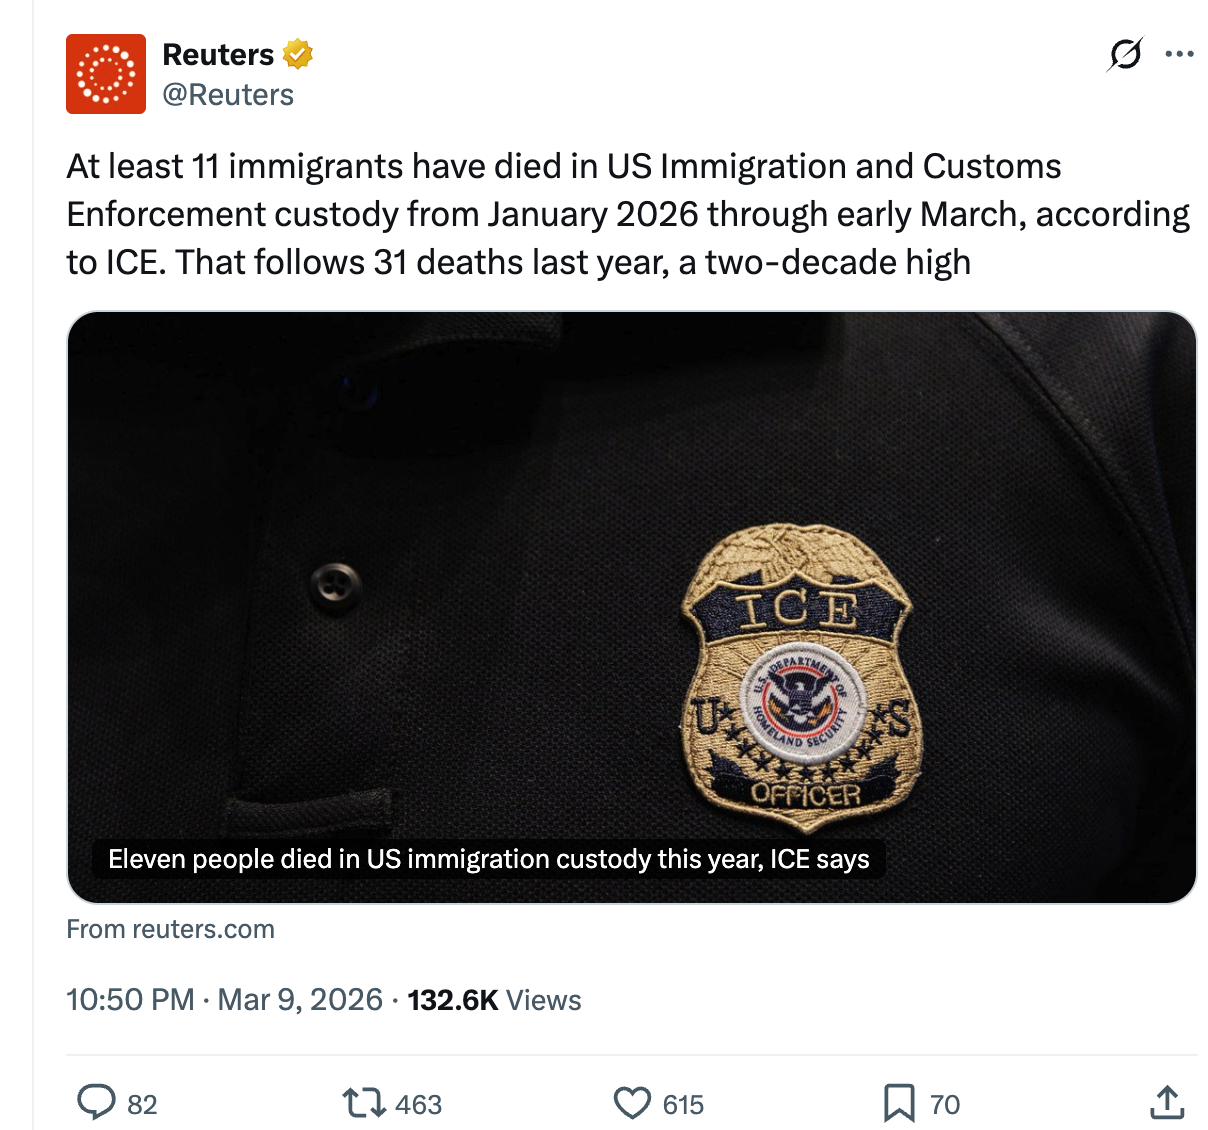Click the tweet text about ICE custody deaths

tap(600, 214)
